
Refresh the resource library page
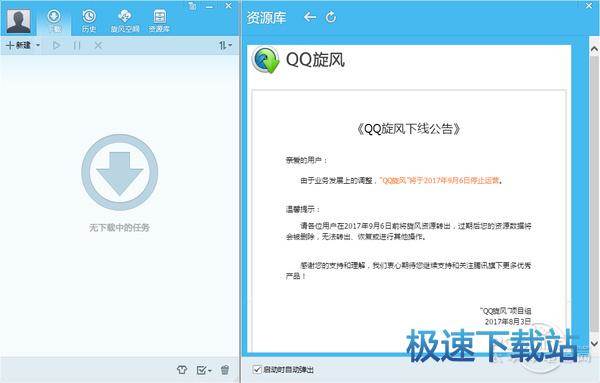[x=331, y=17]
